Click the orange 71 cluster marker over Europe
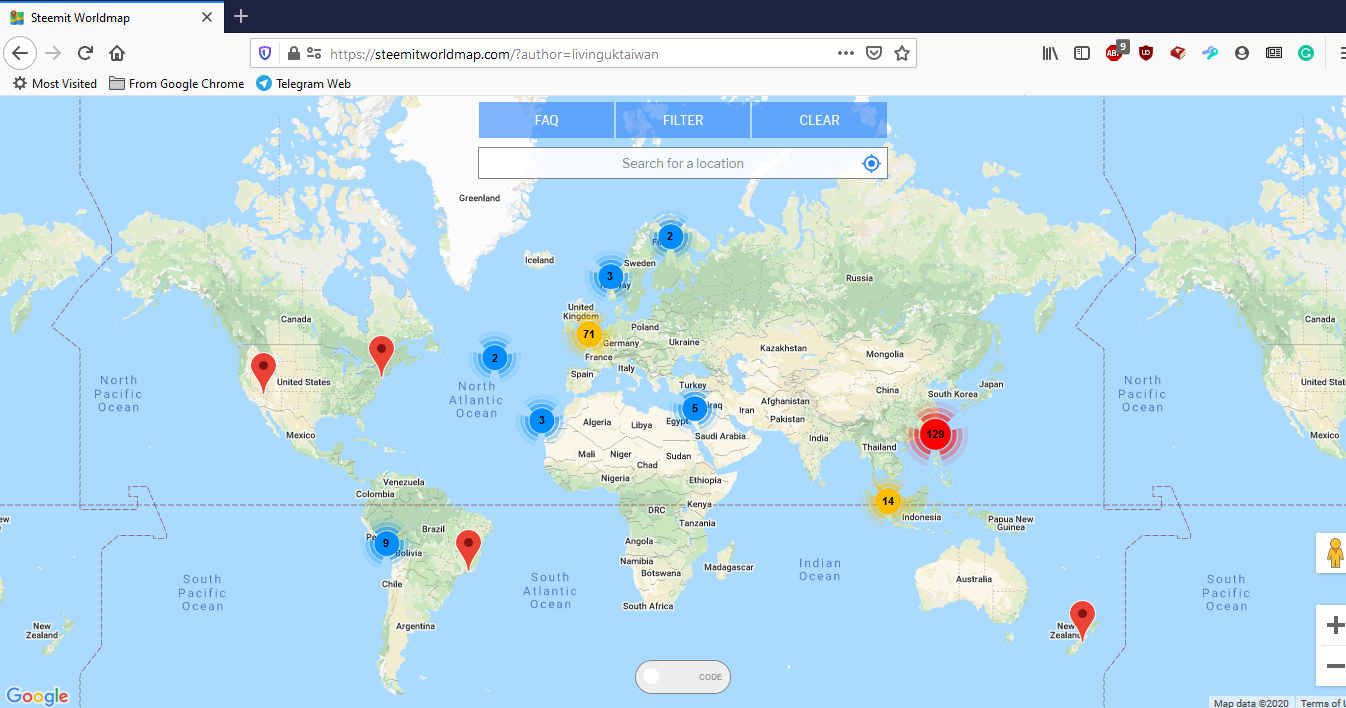 pyautogui.click(x=589, y=334)
